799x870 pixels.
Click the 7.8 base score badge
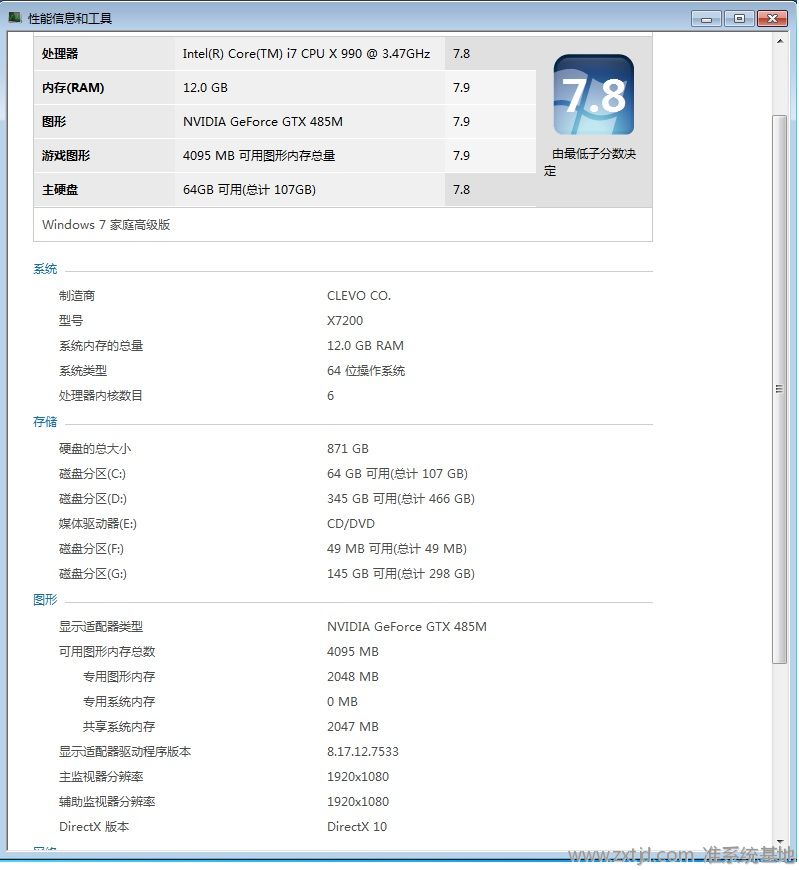593,94
